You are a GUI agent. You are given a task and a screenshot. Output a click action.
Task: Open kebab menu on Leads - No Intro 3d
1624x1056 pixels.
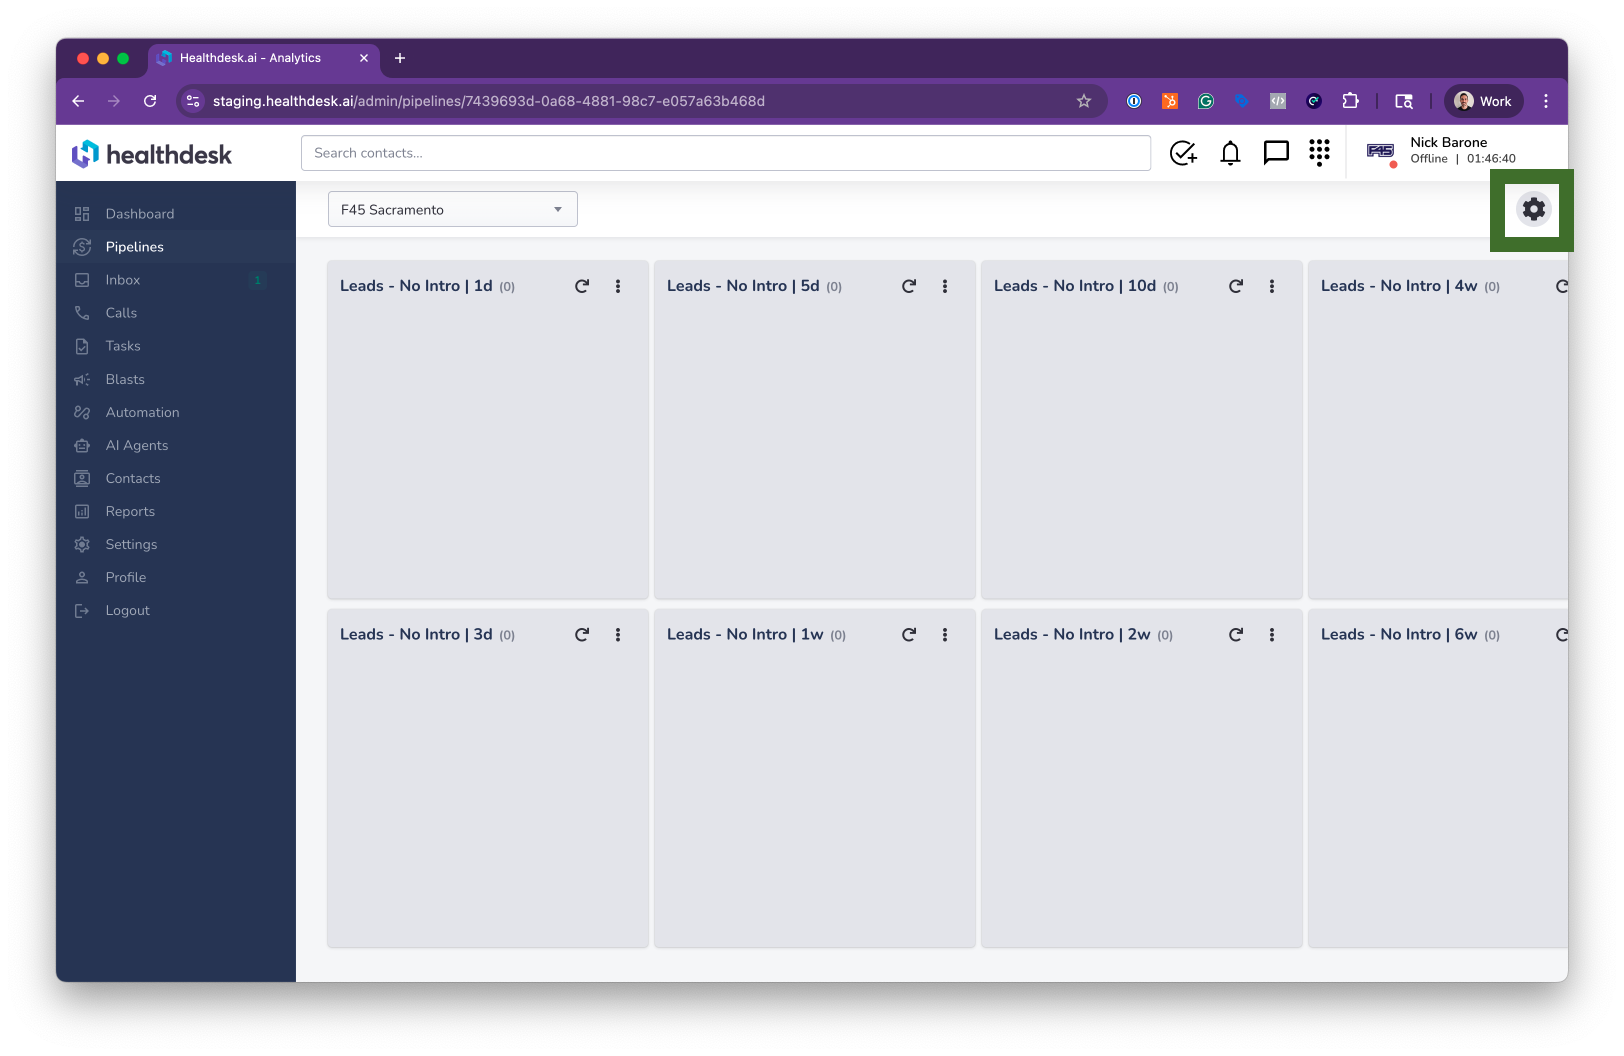tap(618, 633)
